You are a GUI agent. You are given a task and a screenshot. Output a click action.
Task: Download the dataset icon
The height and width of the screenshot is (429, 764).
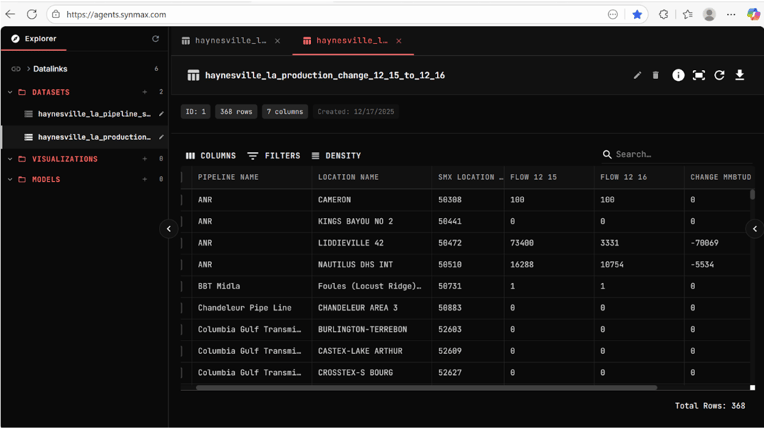pyautogui.click(x=740, y=75)
